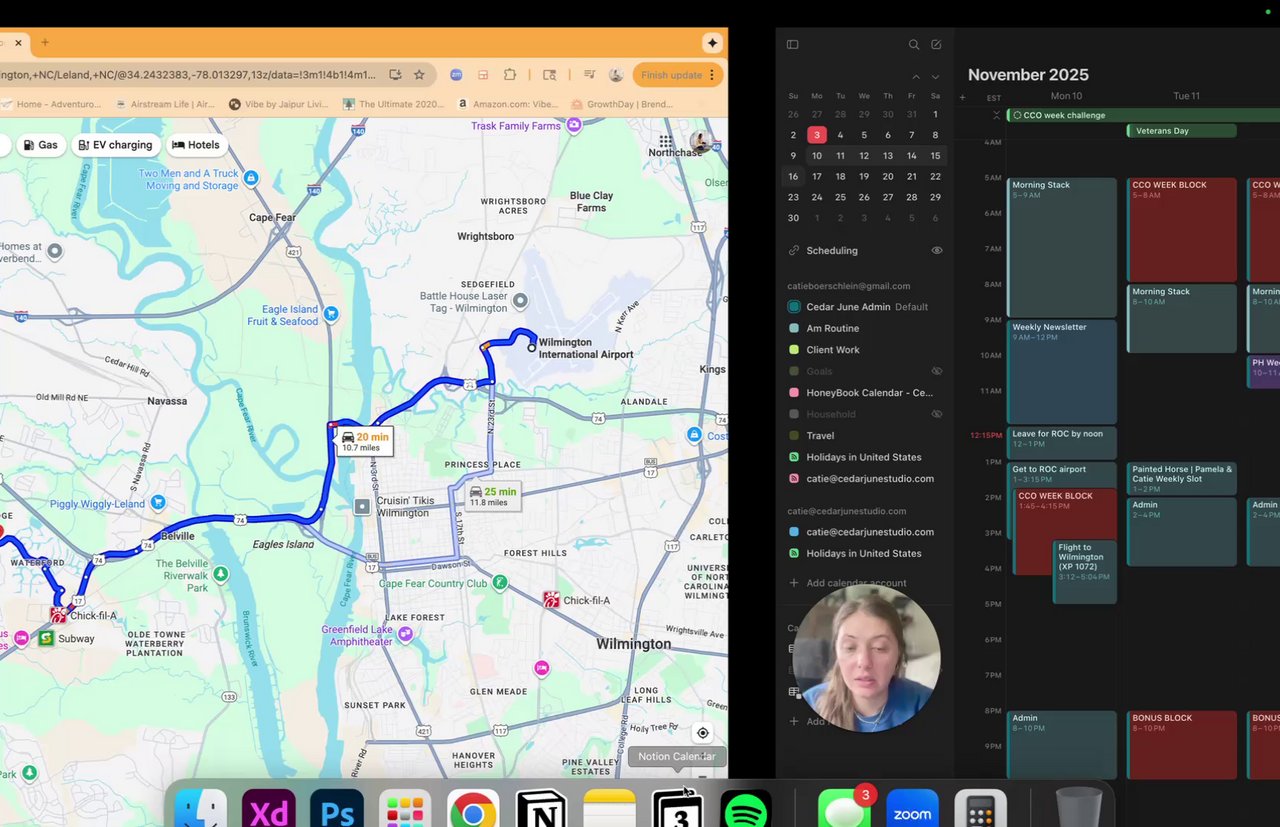Show your location on the map
Image resolution: width=1280 pixels, height=827 pixels.
pyautogui.click(x=703, y=733)
